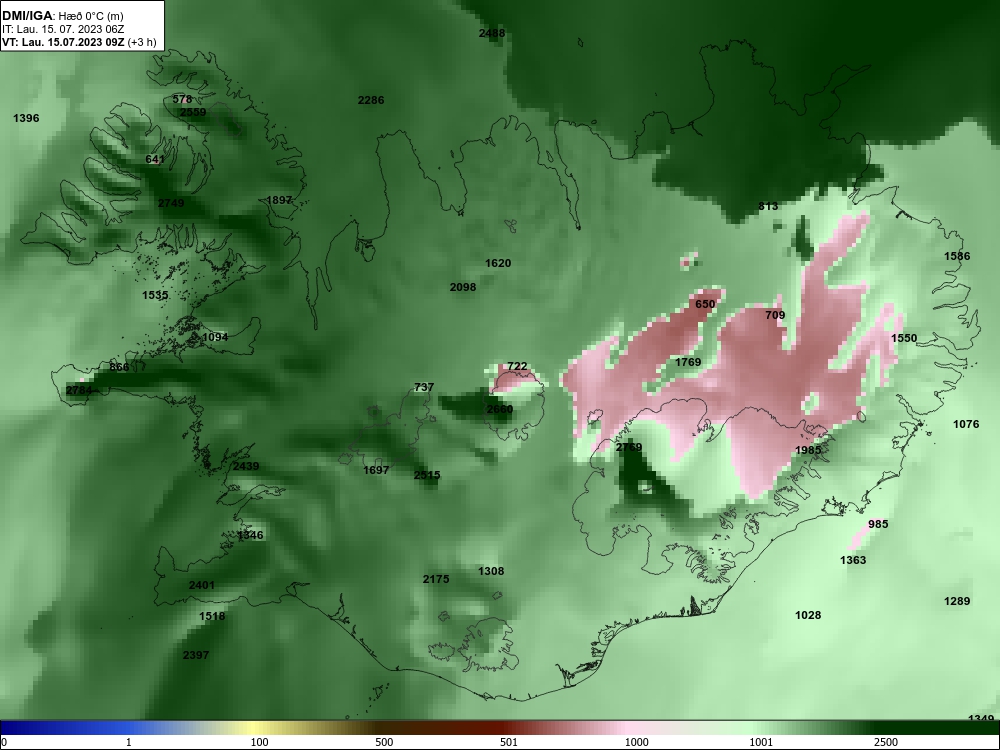Click the map value 1518
Image resolution: width=1000 pixels, height=750 pixels.
tap(212, 615)
